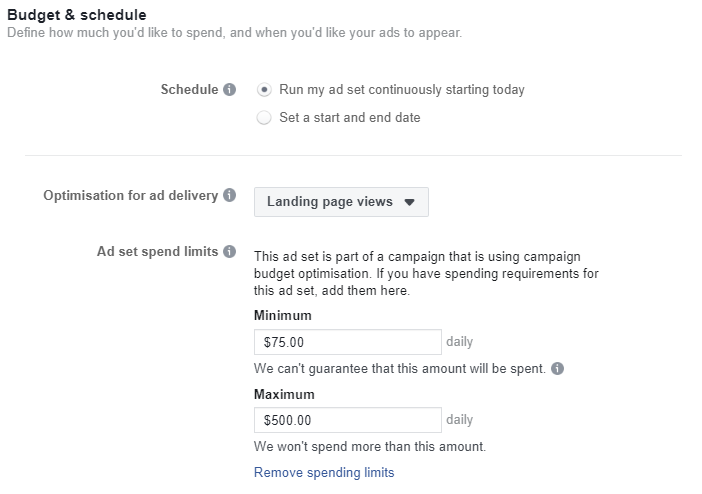Click the Maximum label above the $500.00 field
This screenshot has height=494, width=702.
[x=284, y=394]
